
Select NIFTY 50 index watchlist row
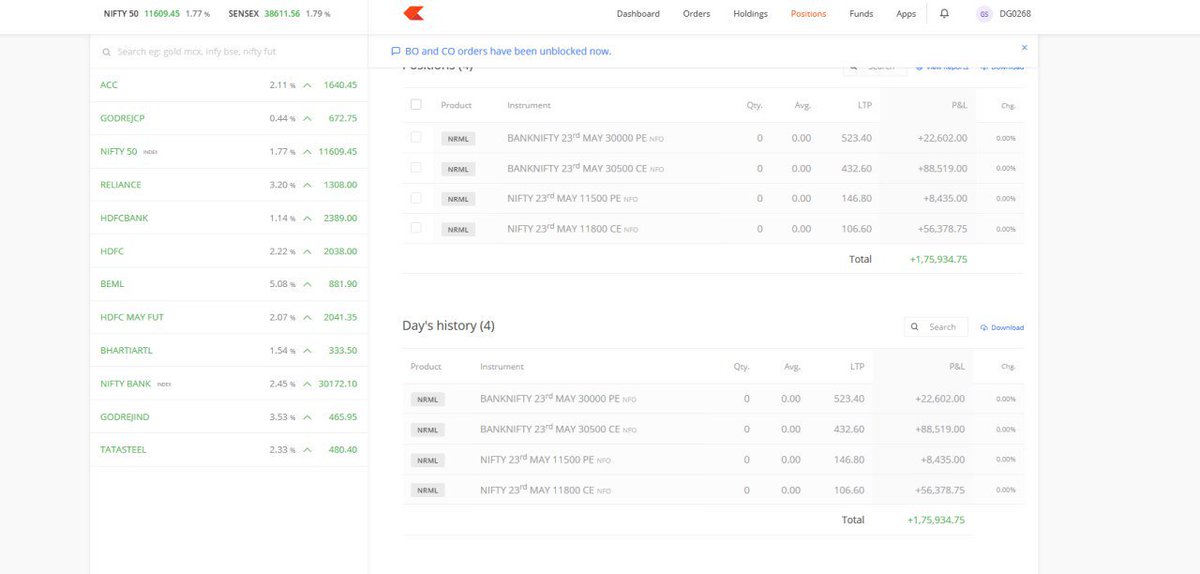[229, 151]
